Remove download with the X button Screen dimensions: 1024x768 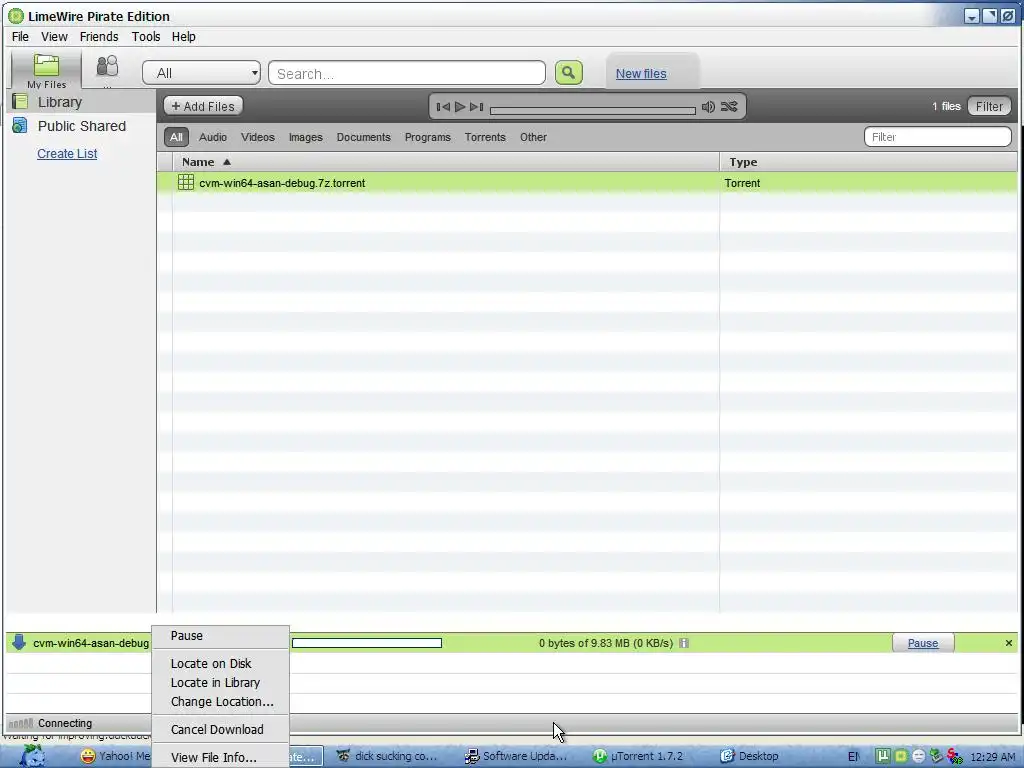click(1008, 643)
